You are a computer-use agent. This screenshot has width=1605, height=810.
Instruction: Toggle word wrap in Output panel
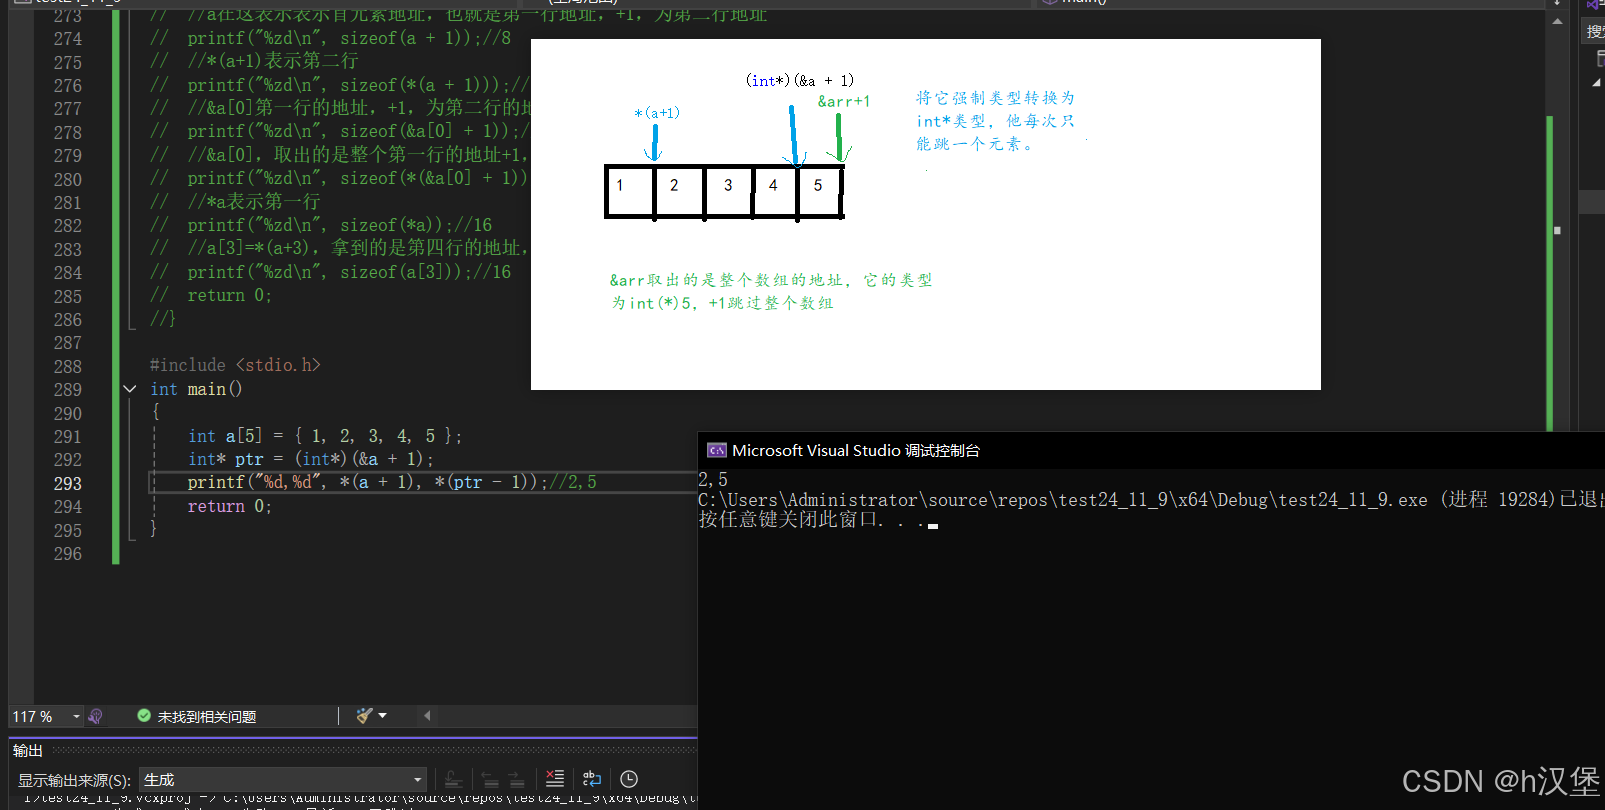[592, 779]
